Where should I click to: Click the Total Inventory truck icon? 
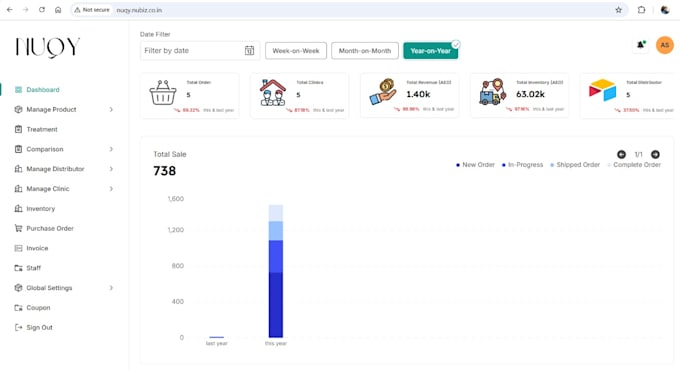point(493,92)
